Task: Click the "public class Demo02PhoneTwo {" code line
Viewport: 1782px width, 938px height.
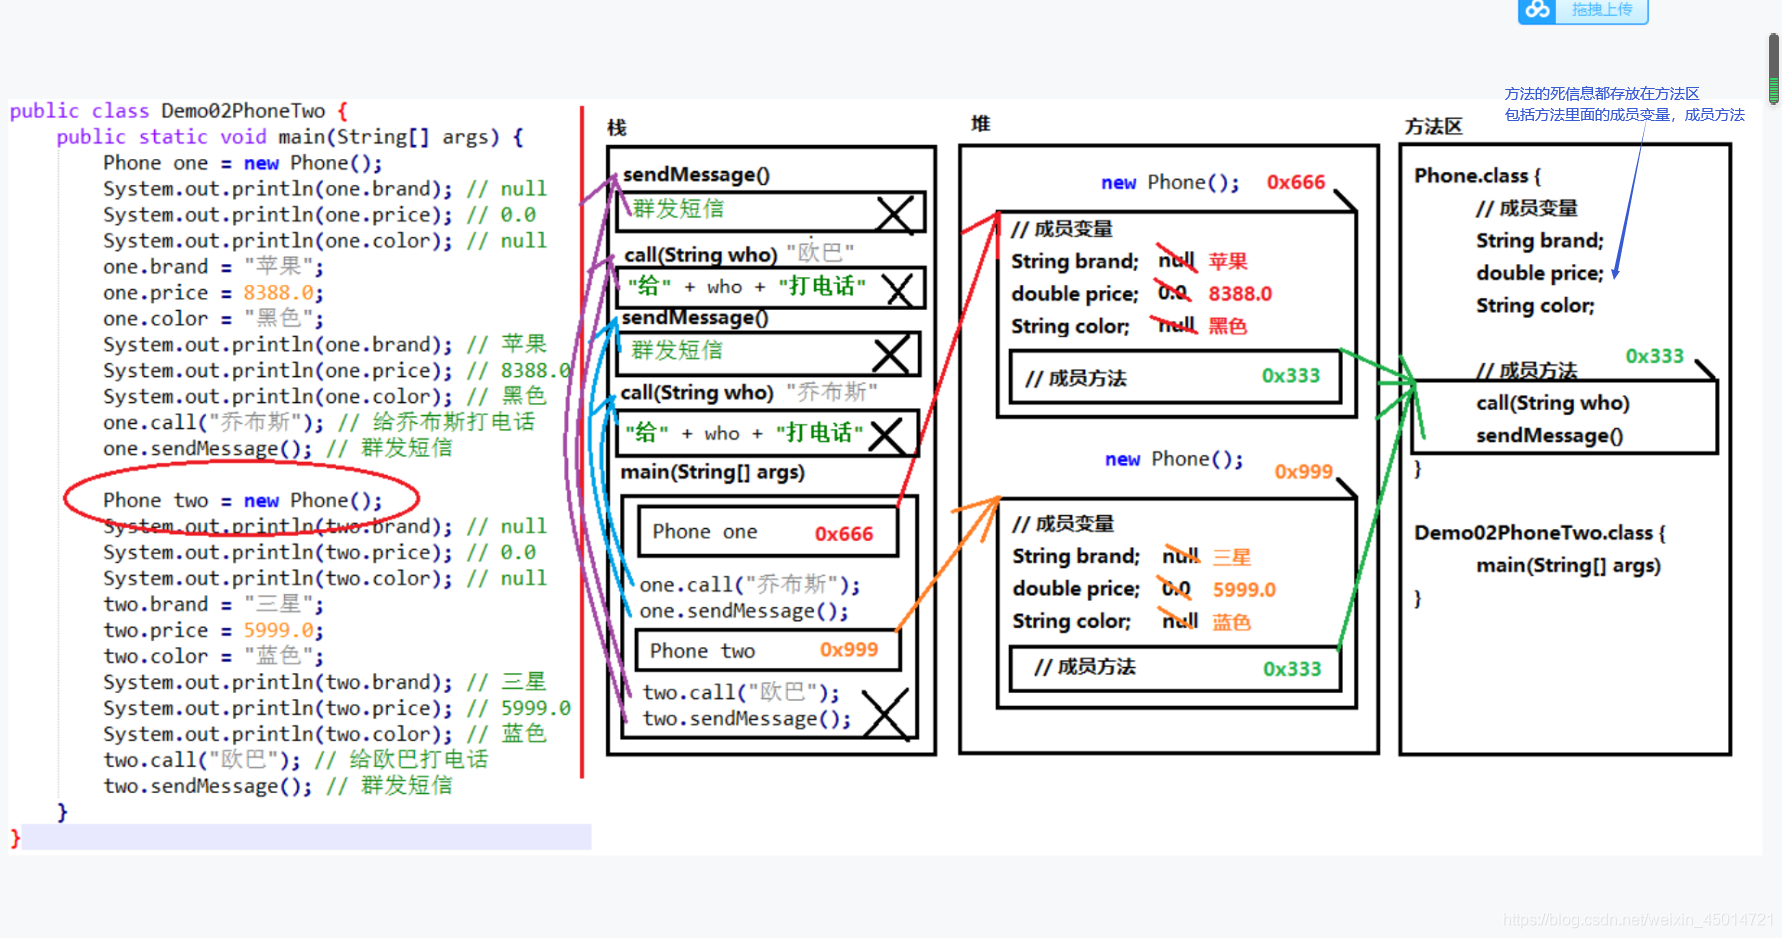Action: pyautogui.click(x=179, y=110)
